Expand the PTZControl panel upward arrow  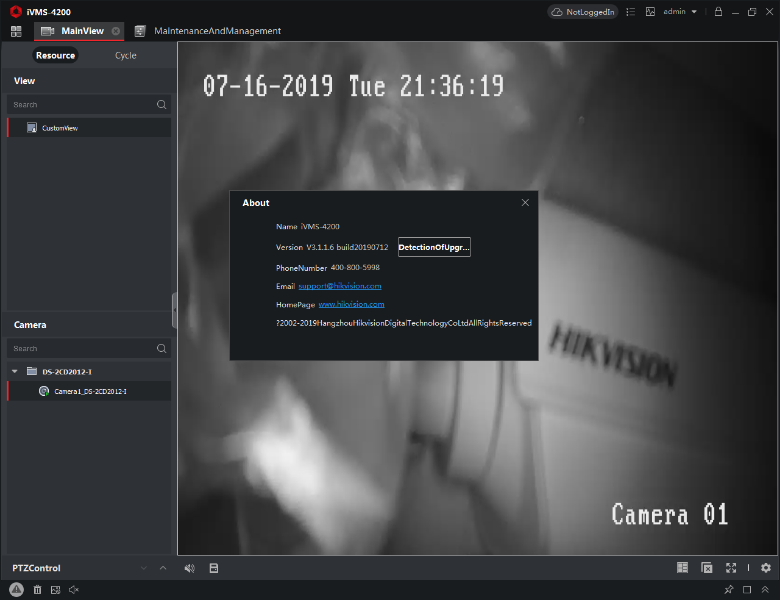tap(163, 568)
